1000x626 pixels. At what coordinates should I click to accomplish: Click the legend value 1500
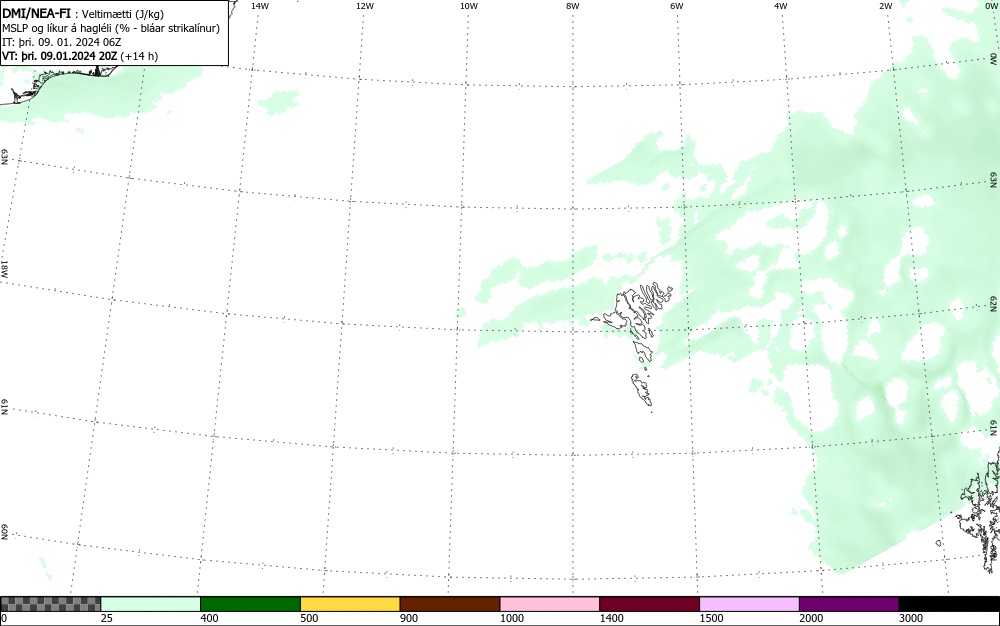[711, 618]
